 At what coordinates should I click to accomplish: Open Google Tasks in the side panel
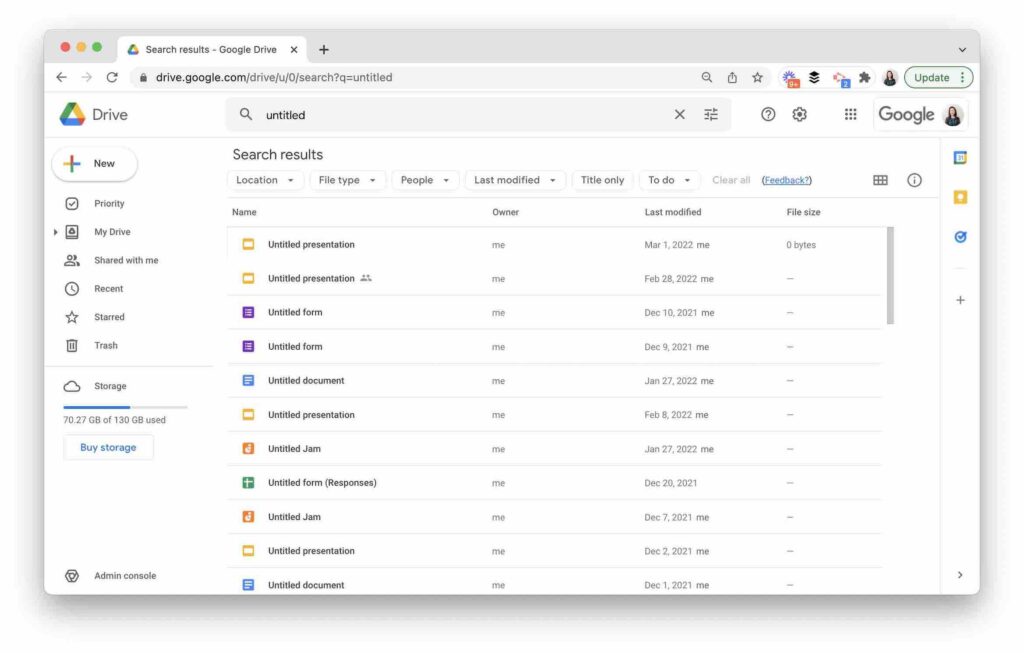(x=960, y=237)
